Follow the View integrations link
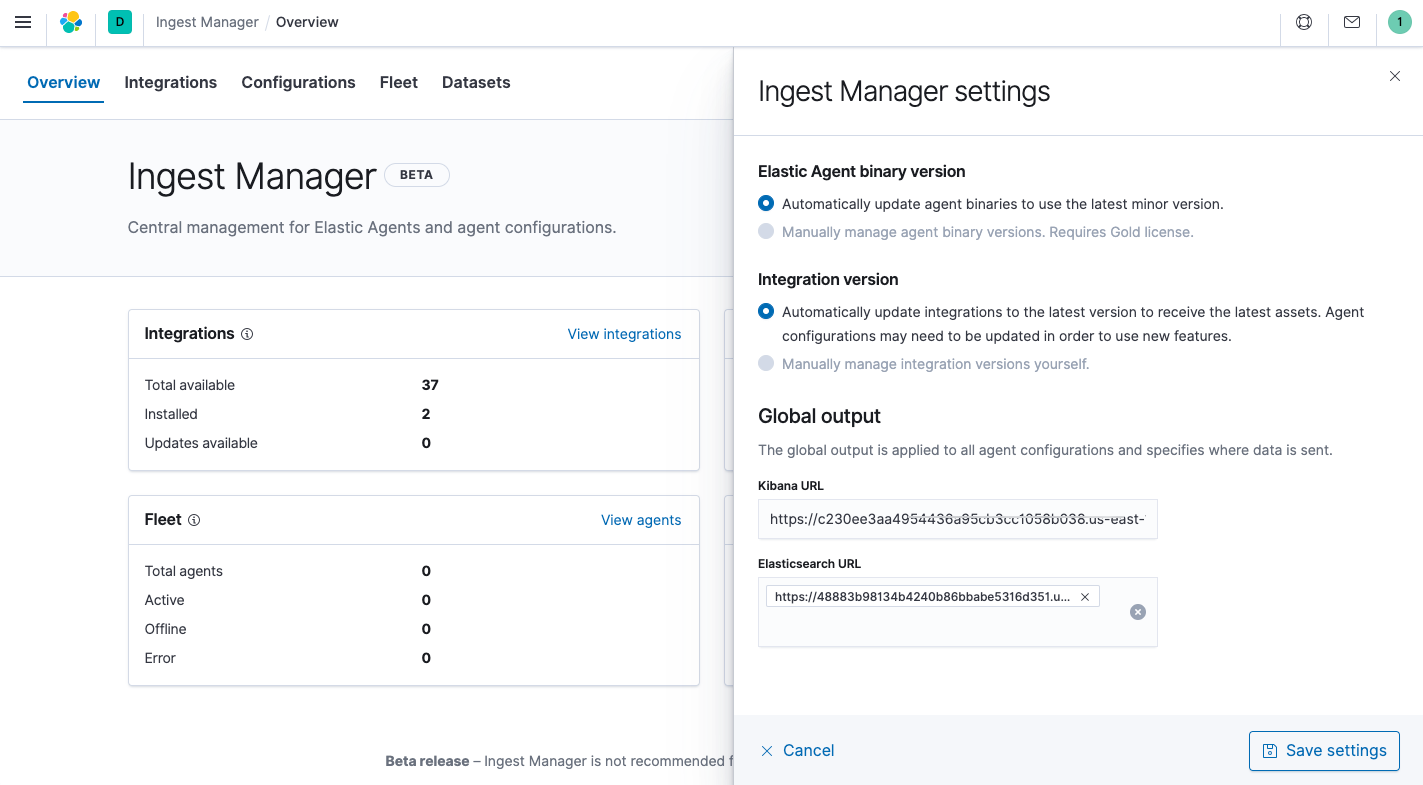1423x785 pixels. [x=624, y=334]
